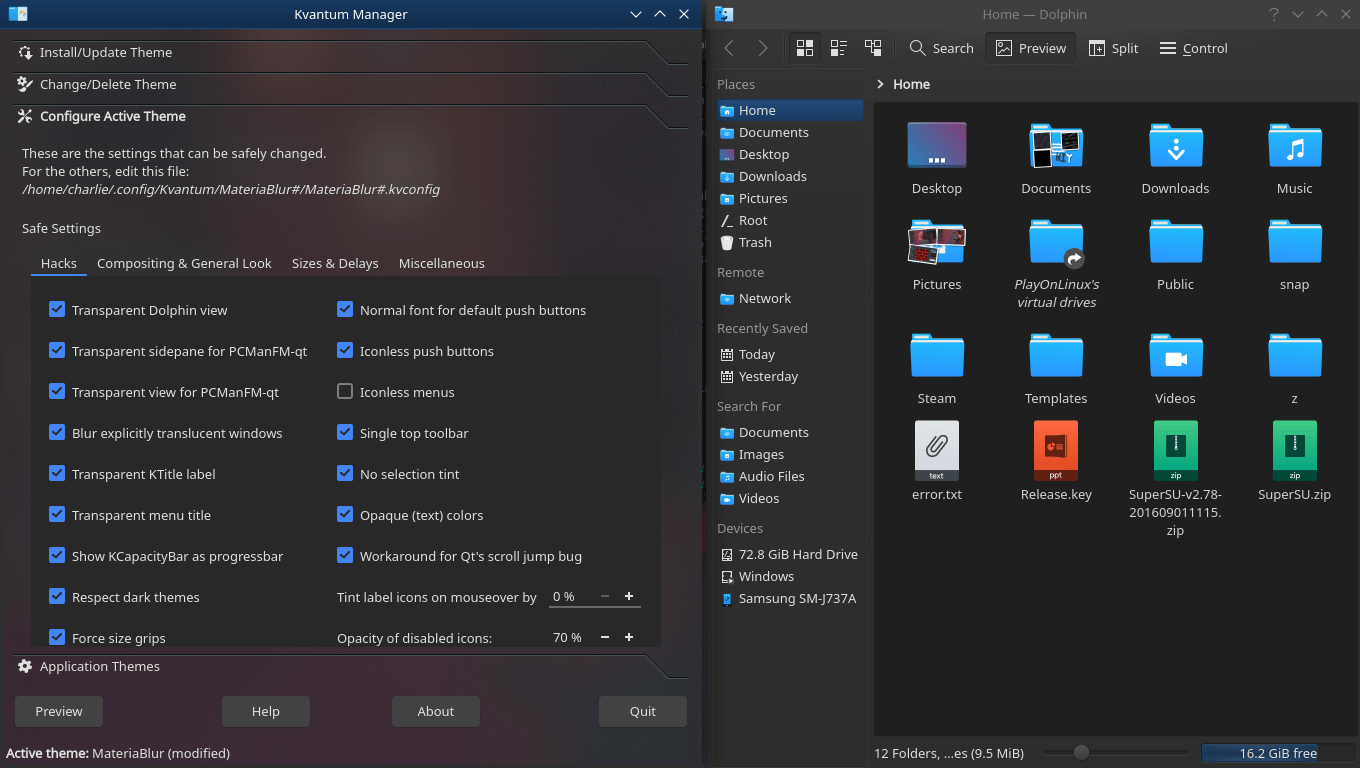Image resolution: width=1360 pixels, height=768 pixels.
Task: Toggle Split view in Dolphin
Action: click(1113, 48)
